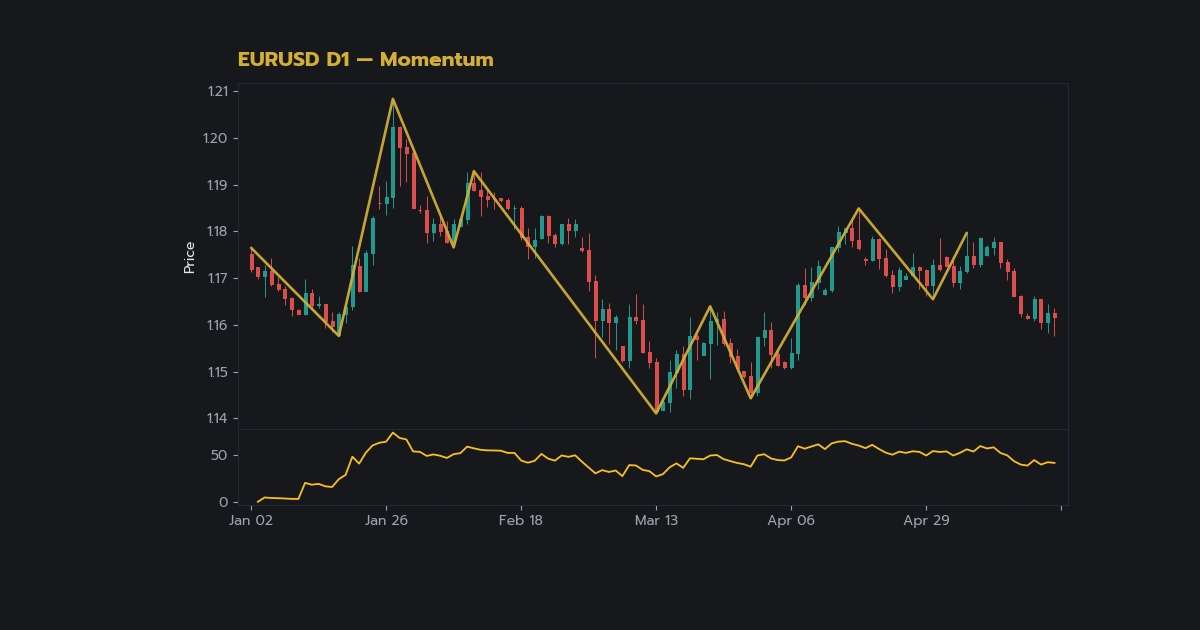Click the 117 price axis value

point(218,278)
